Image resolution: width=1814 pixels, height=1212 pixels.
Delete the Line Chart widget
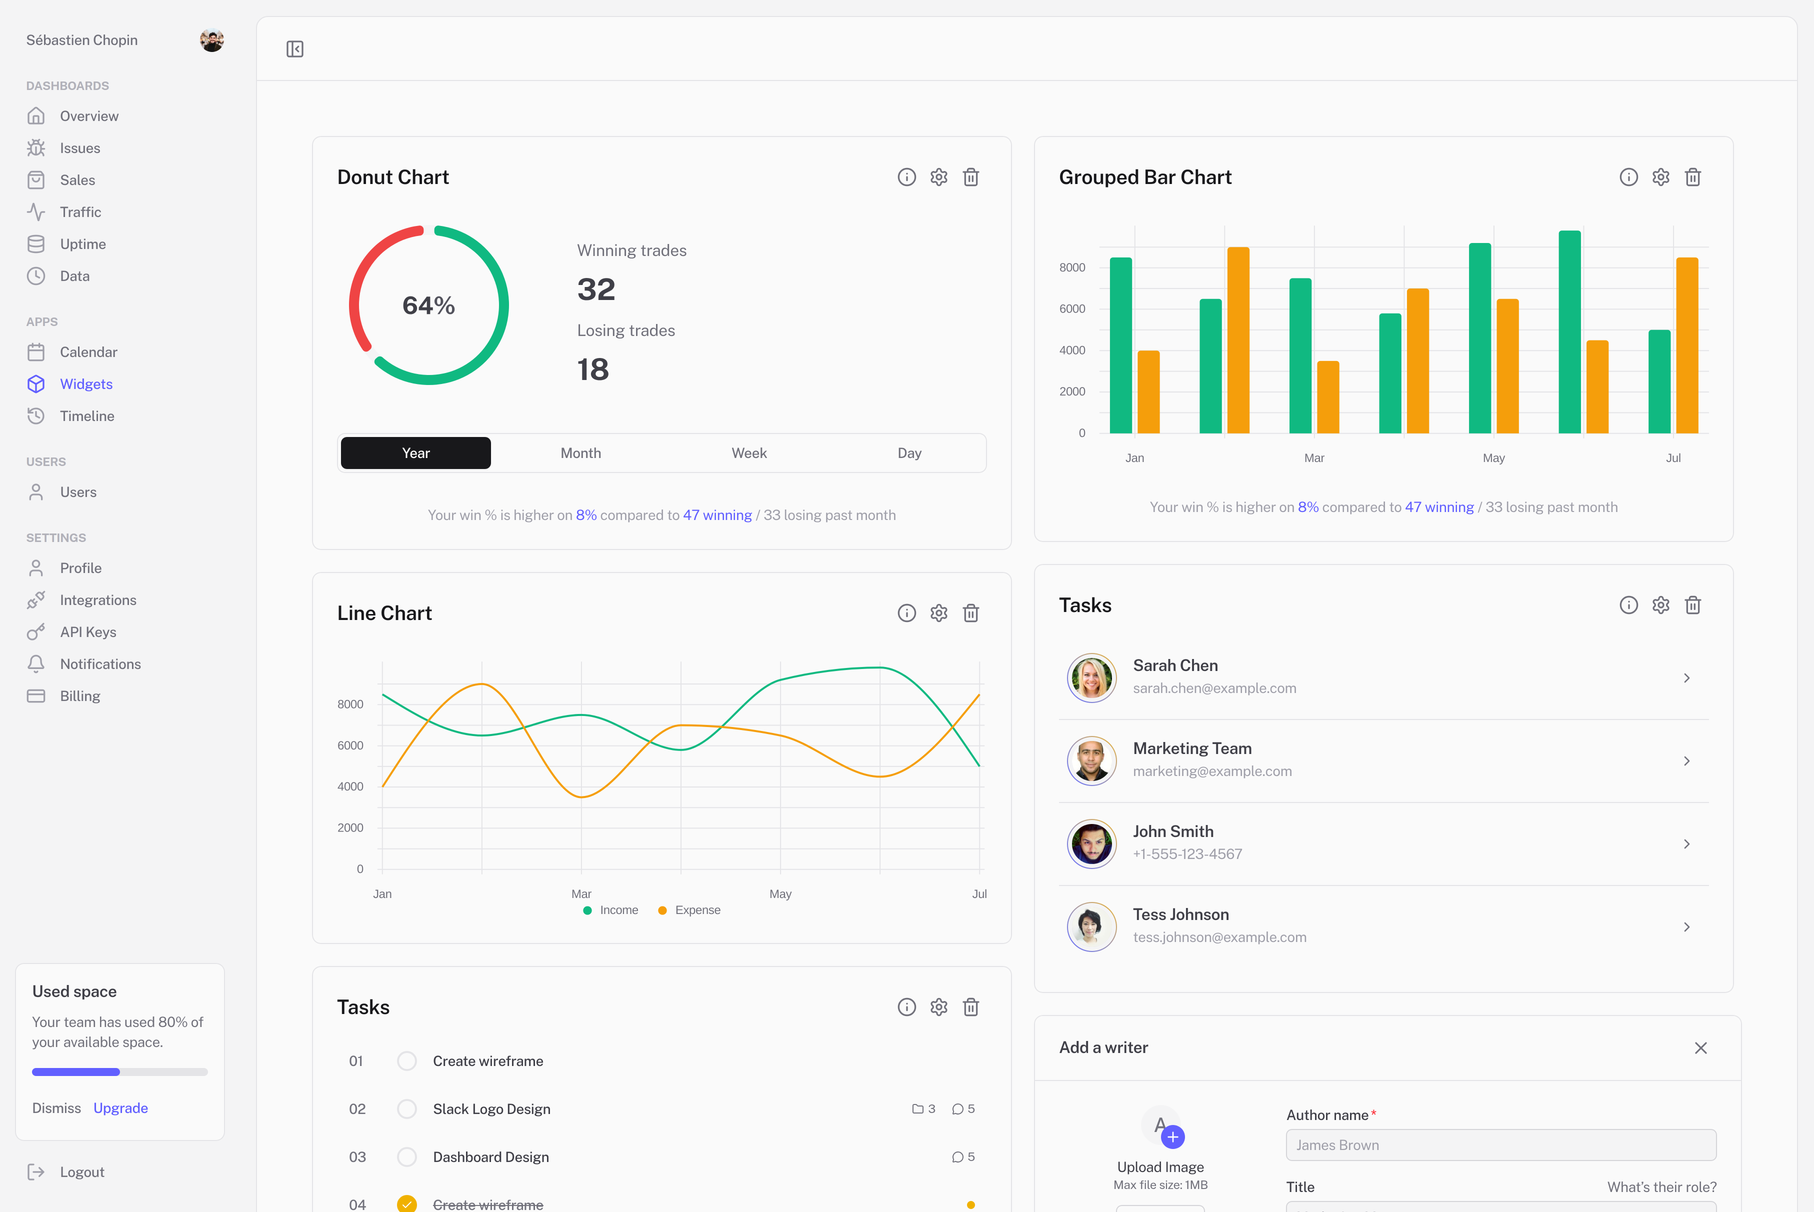coord(970,613)
